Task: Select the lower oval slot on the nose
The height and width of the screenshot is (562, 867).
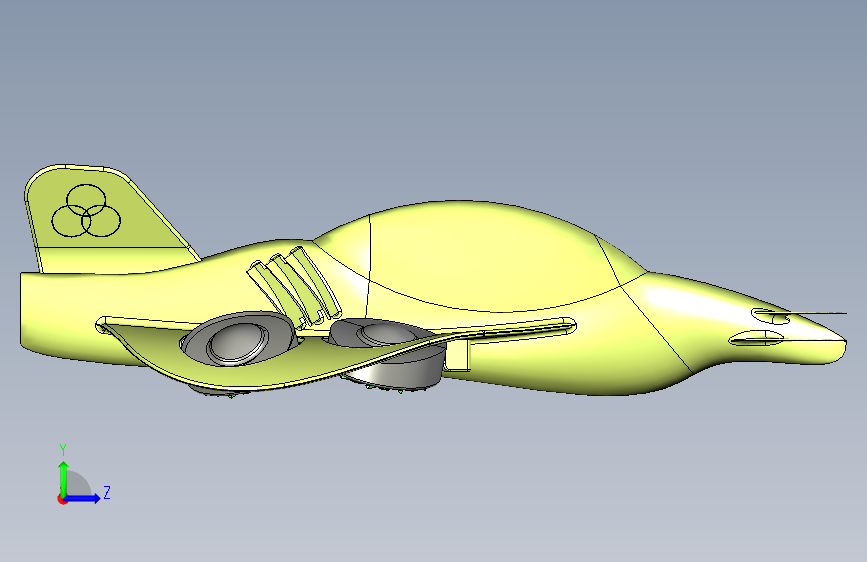Action: coord(755,339)
